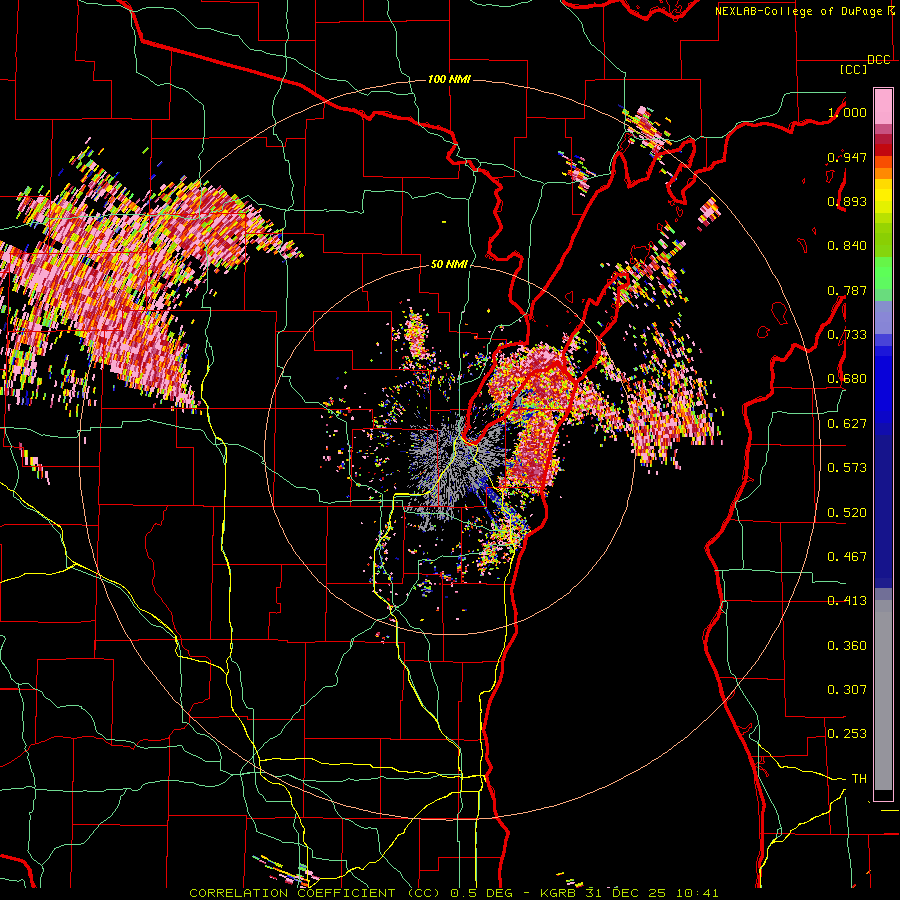This screenshot has width=900, height=900.
Task: Click the DCC label above the legend
Action: pos(878,60)
